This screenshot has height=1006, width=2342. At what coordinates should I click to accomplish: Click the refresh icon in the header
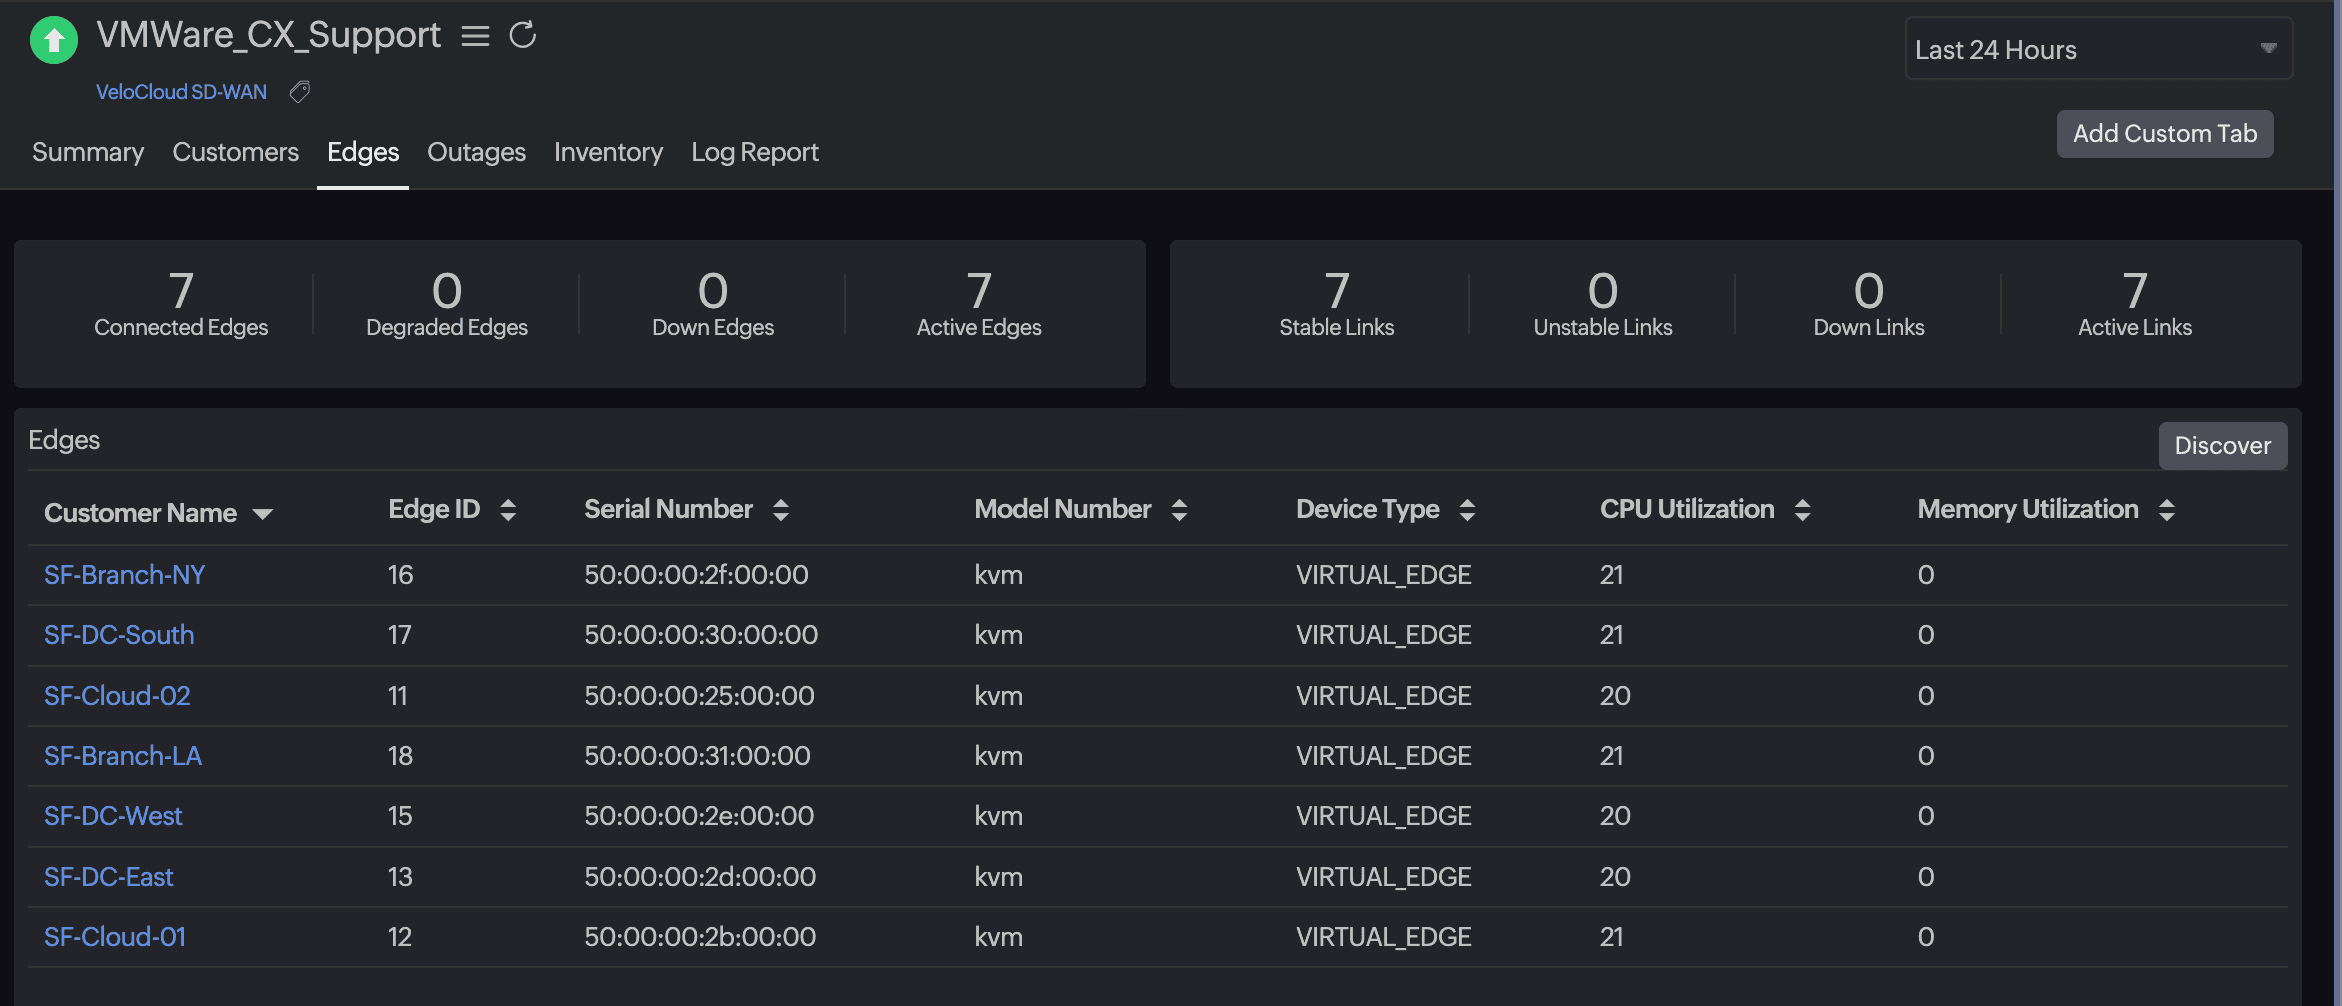click(x=523, y=36)
